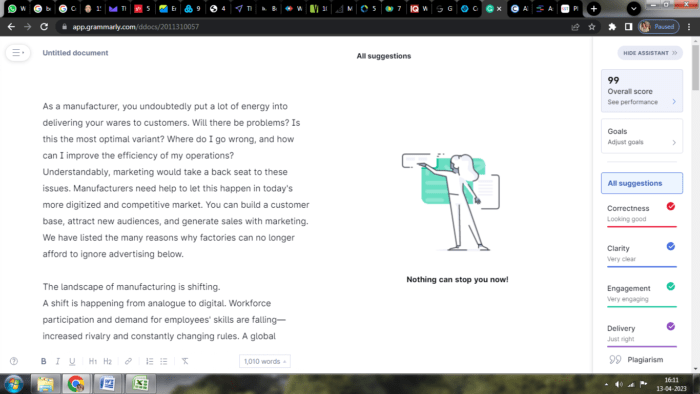Expand the word count dropdown
This screenshot has width=700, height=394.
[265, 361]
